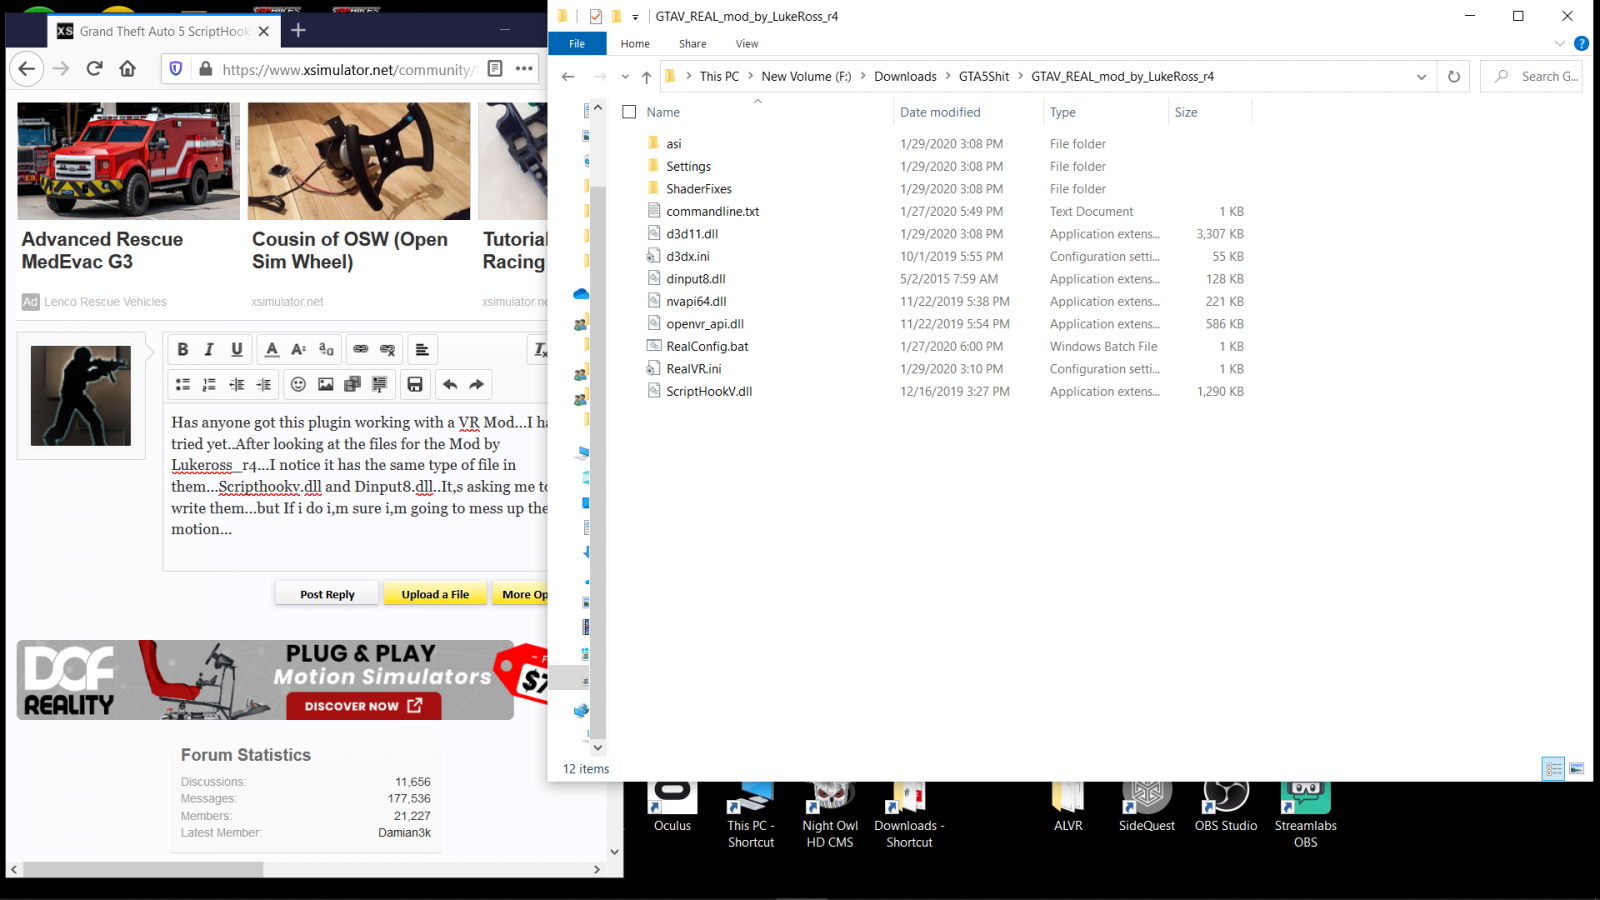The image size is (1600, 900).
Task: Open the View ribbon tab
Action: (x=747, y=44)
